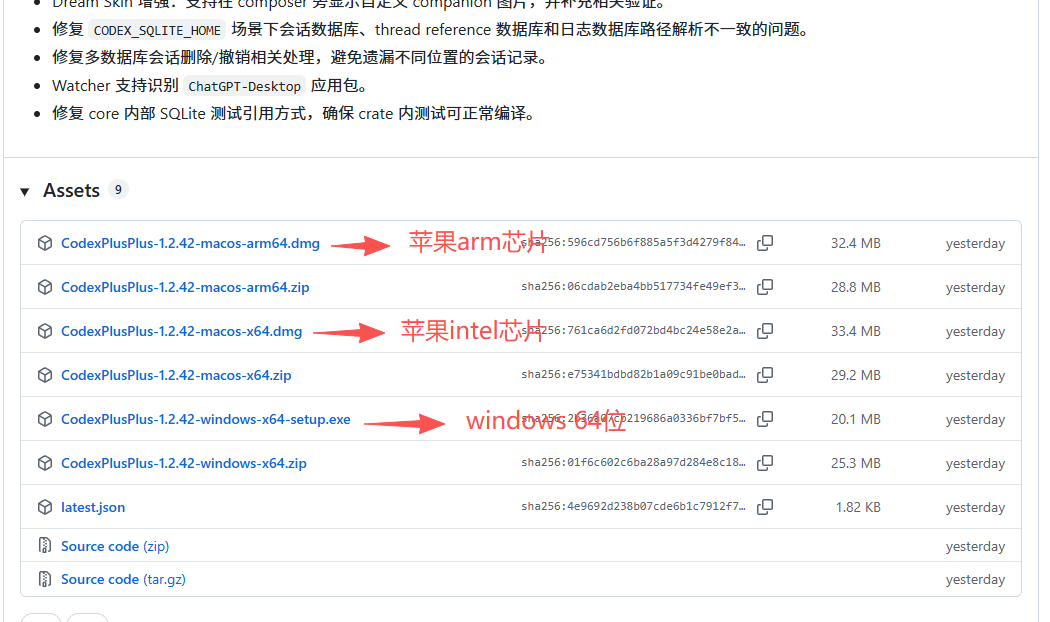Download CodexPlusPlus-1.2.42-macos-x64.zip
1050x622 pixels.
pos(176,376)
